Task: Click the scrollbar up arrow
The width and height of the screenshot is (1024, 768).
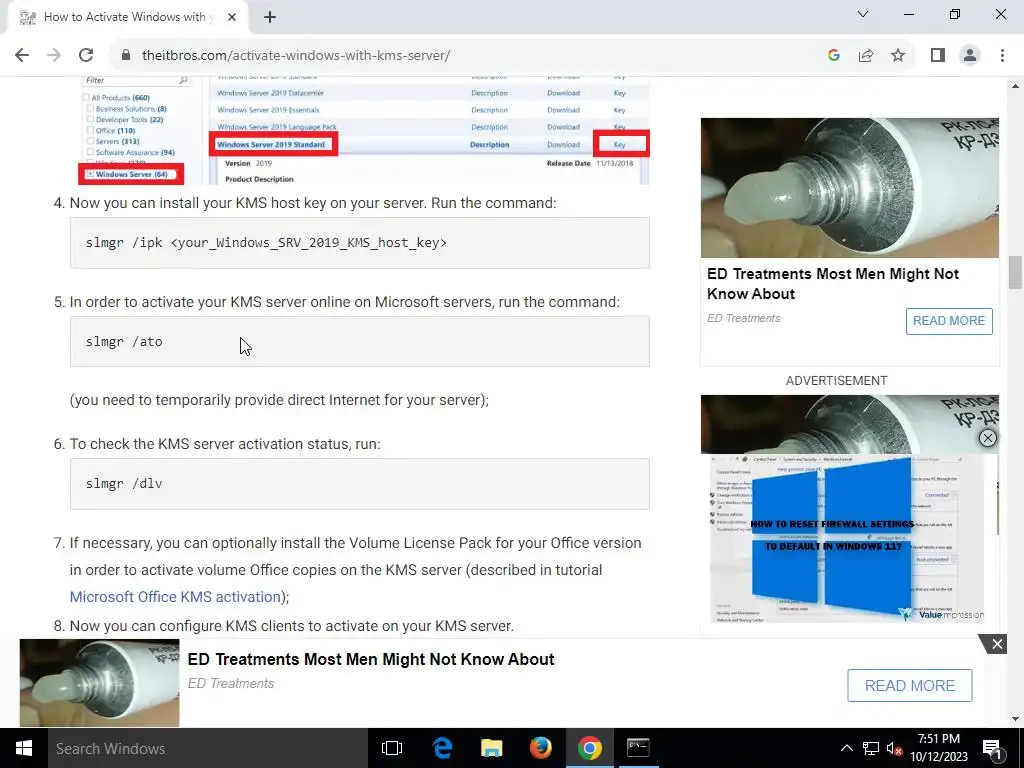Action: coord(1015,86)
